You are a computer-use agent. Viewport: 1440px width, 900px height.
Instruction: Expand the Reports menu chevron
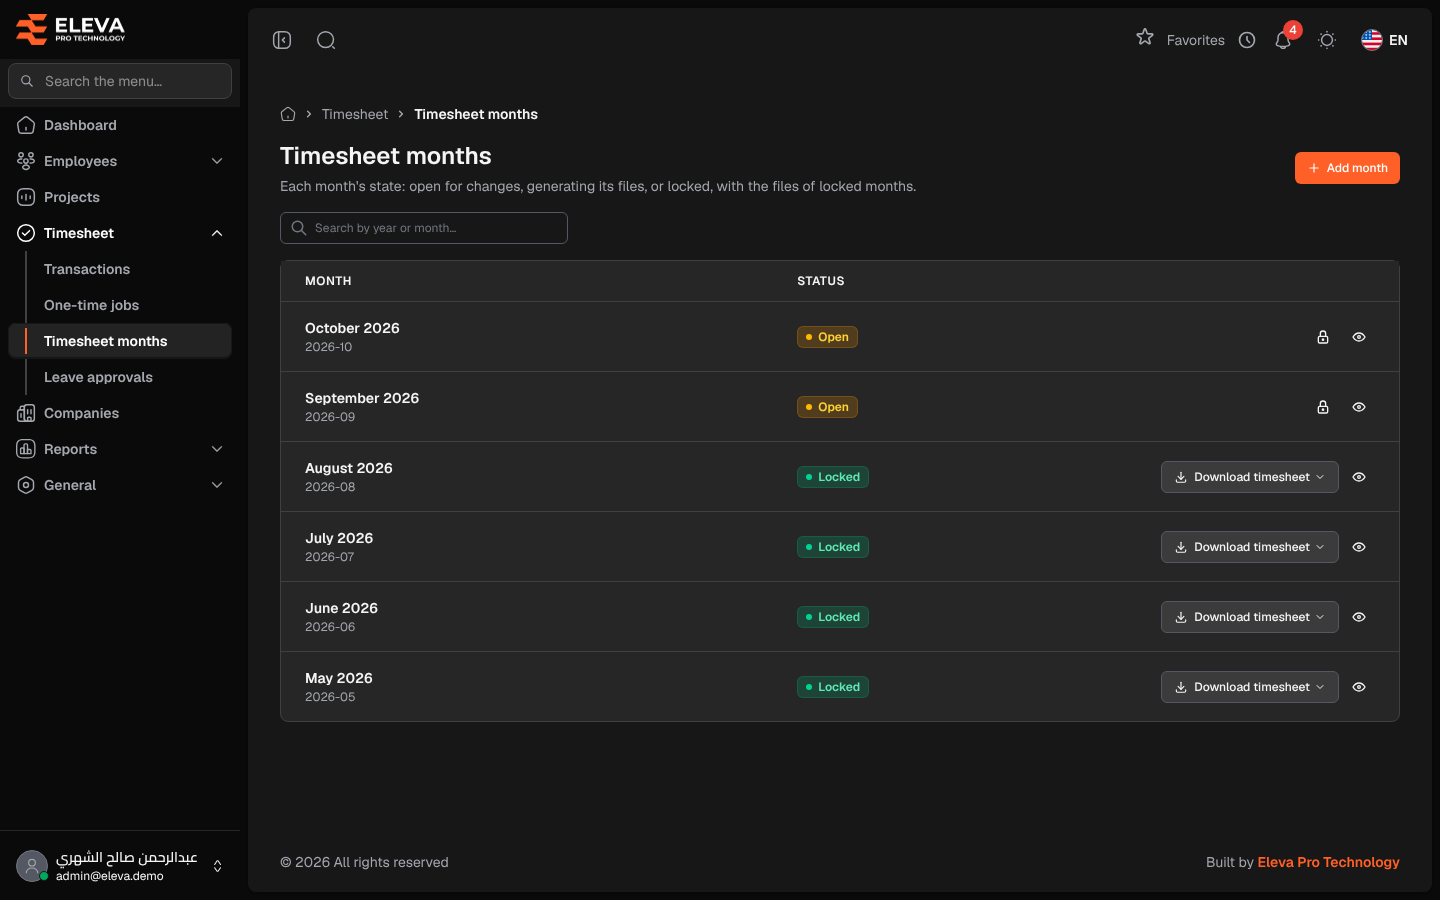[x=217, y=449]
